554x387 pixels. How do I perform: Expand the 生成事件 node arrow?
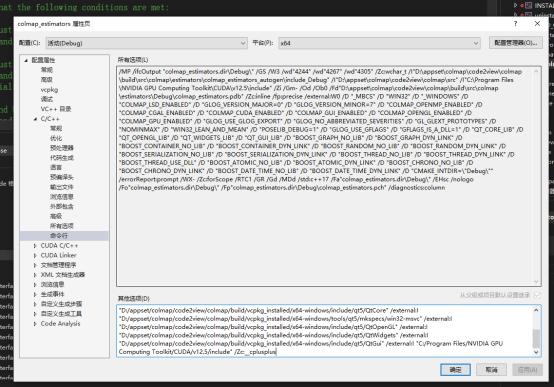(x=35, y=294)
